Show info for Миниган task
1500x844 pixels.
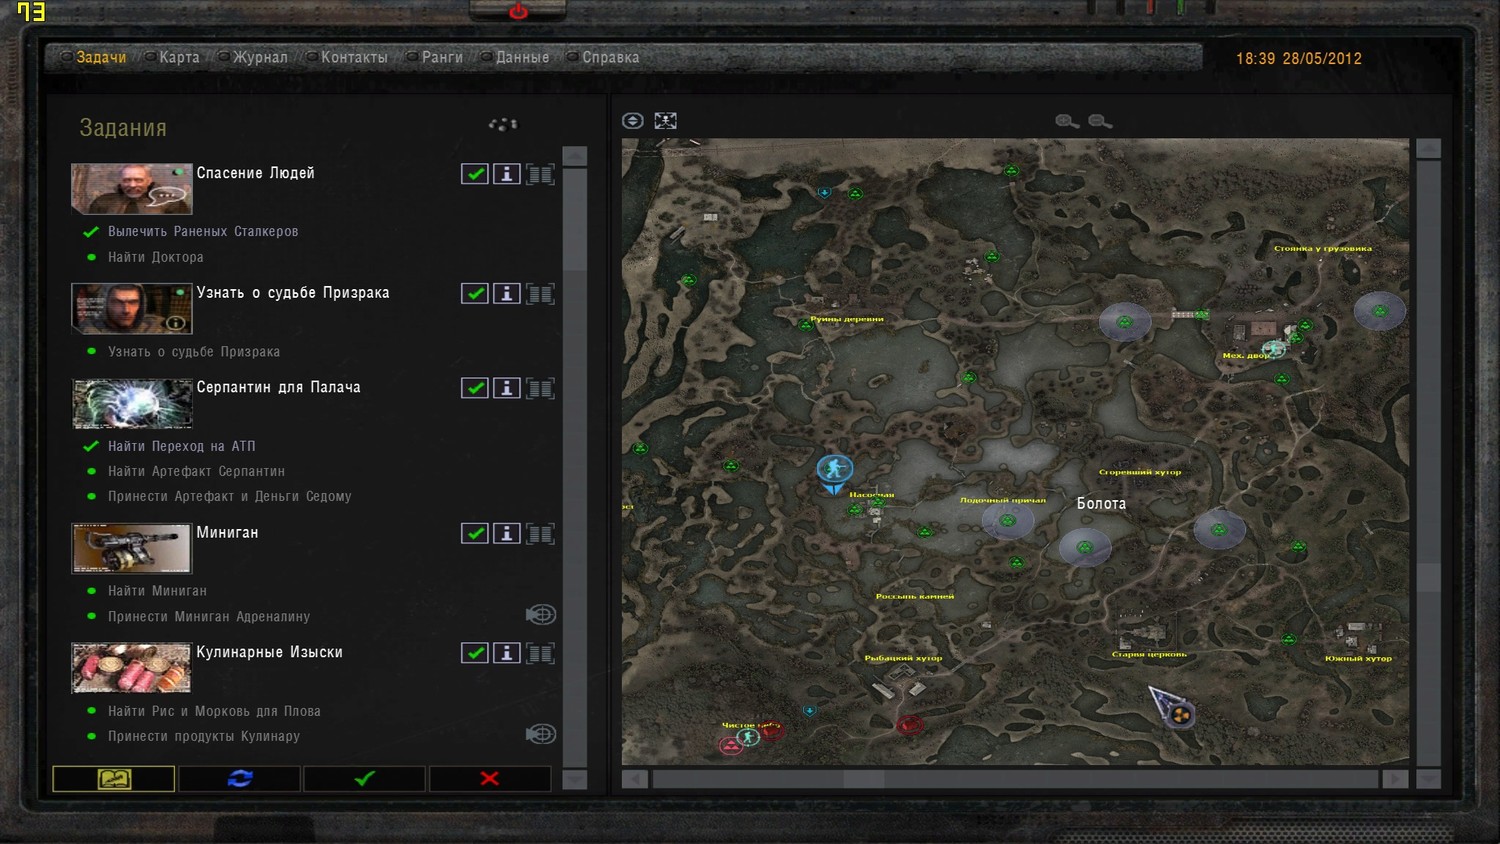click(507, 533)
